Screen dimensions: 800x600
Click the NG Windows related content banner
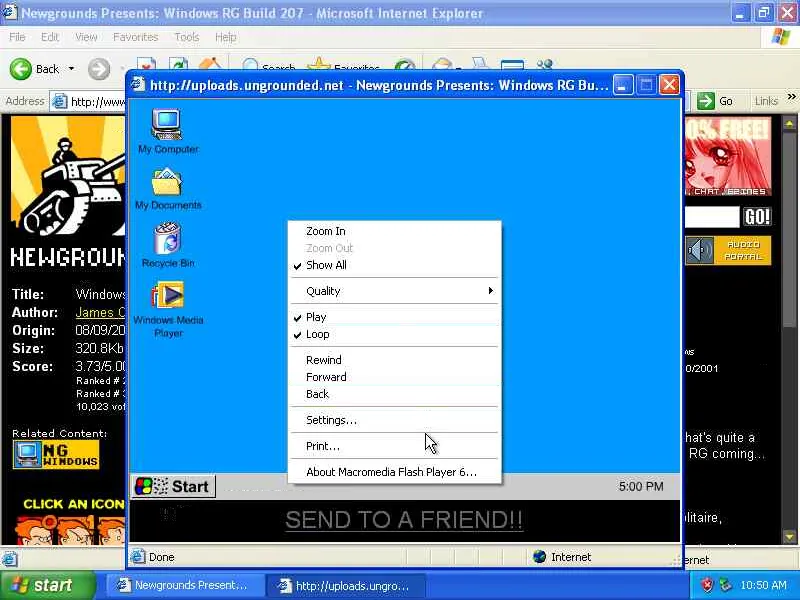tap(57, 455)
